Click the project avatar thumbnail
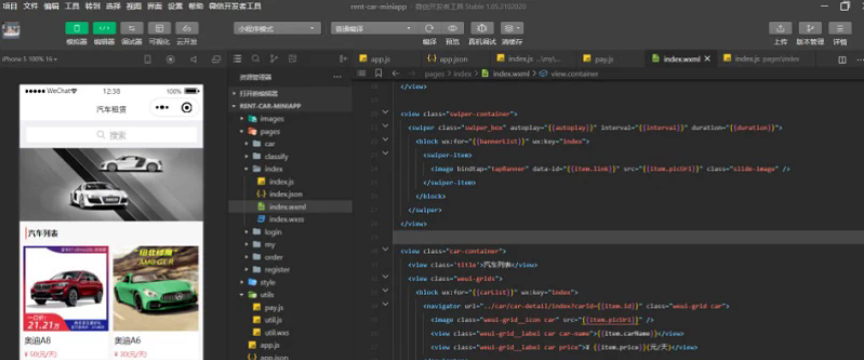Screen dimensions: 864x360 pos(11,30)
